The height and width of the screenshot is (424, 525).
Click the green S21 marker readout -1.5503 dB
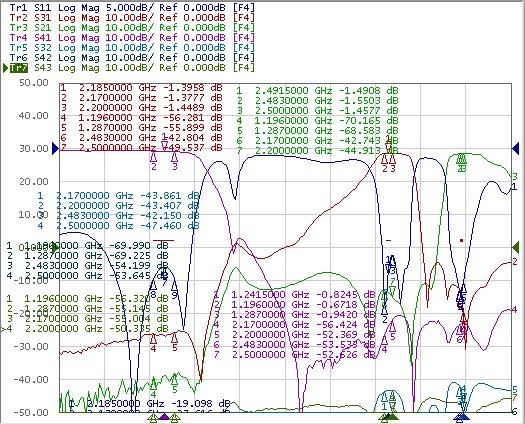[369, 100]
